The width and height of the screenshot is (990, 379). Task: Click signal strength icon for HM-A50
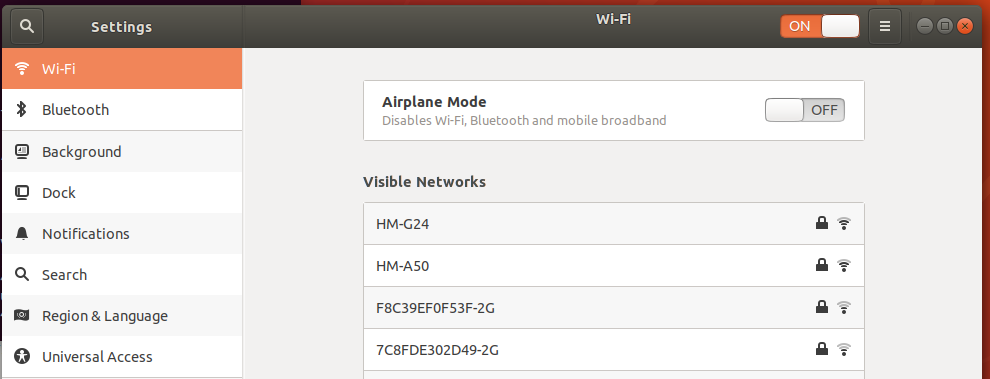(x=844, y=265)
